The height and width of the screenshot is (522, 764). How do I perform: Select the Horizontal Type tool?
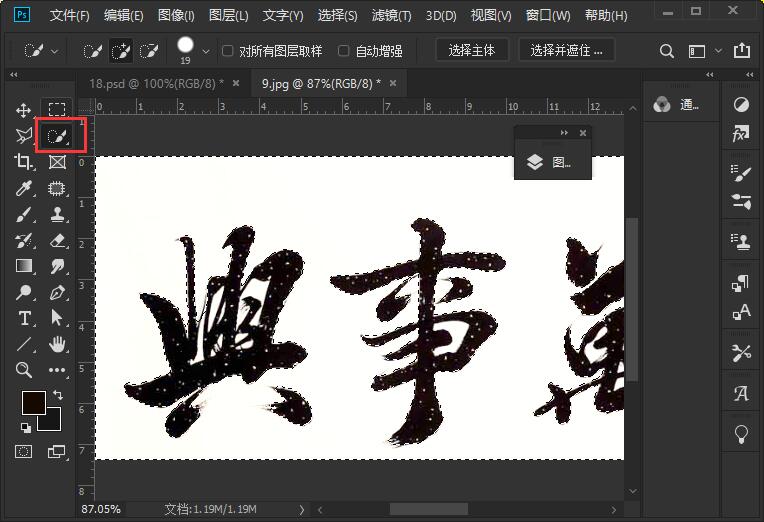point(23,318)
